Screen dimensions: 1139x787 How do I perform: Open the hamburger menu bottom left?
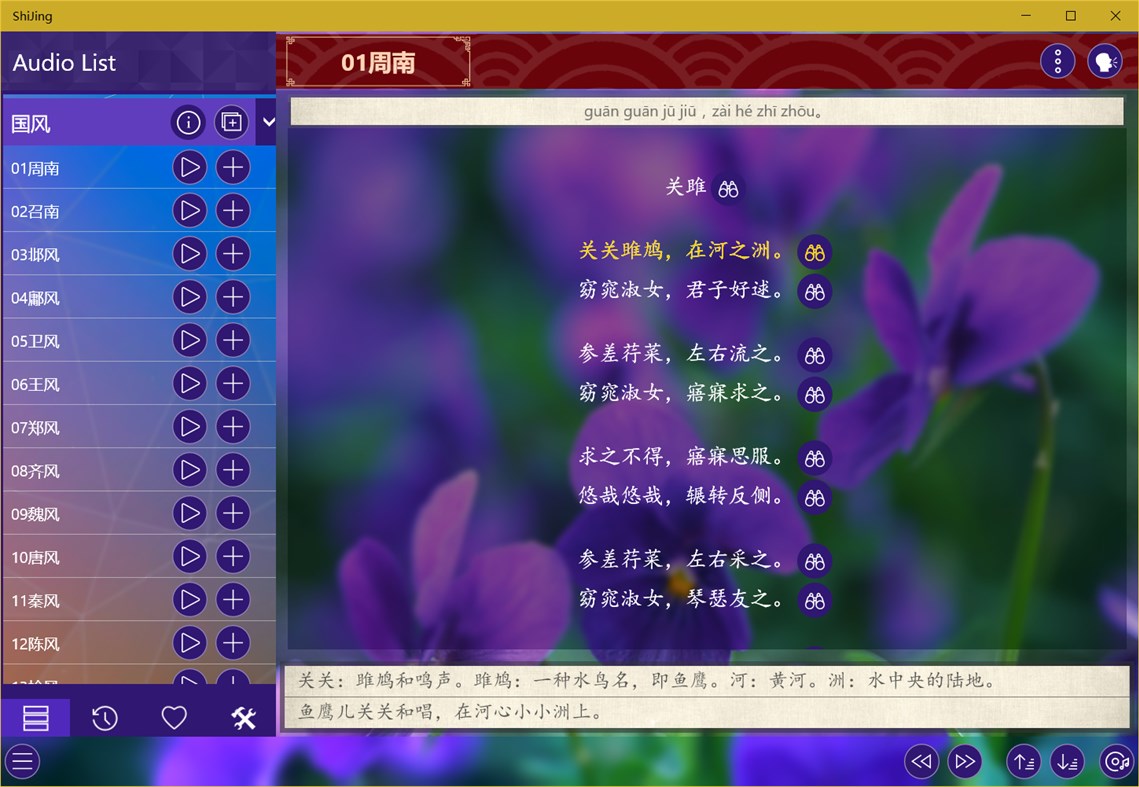click(22, 761)
